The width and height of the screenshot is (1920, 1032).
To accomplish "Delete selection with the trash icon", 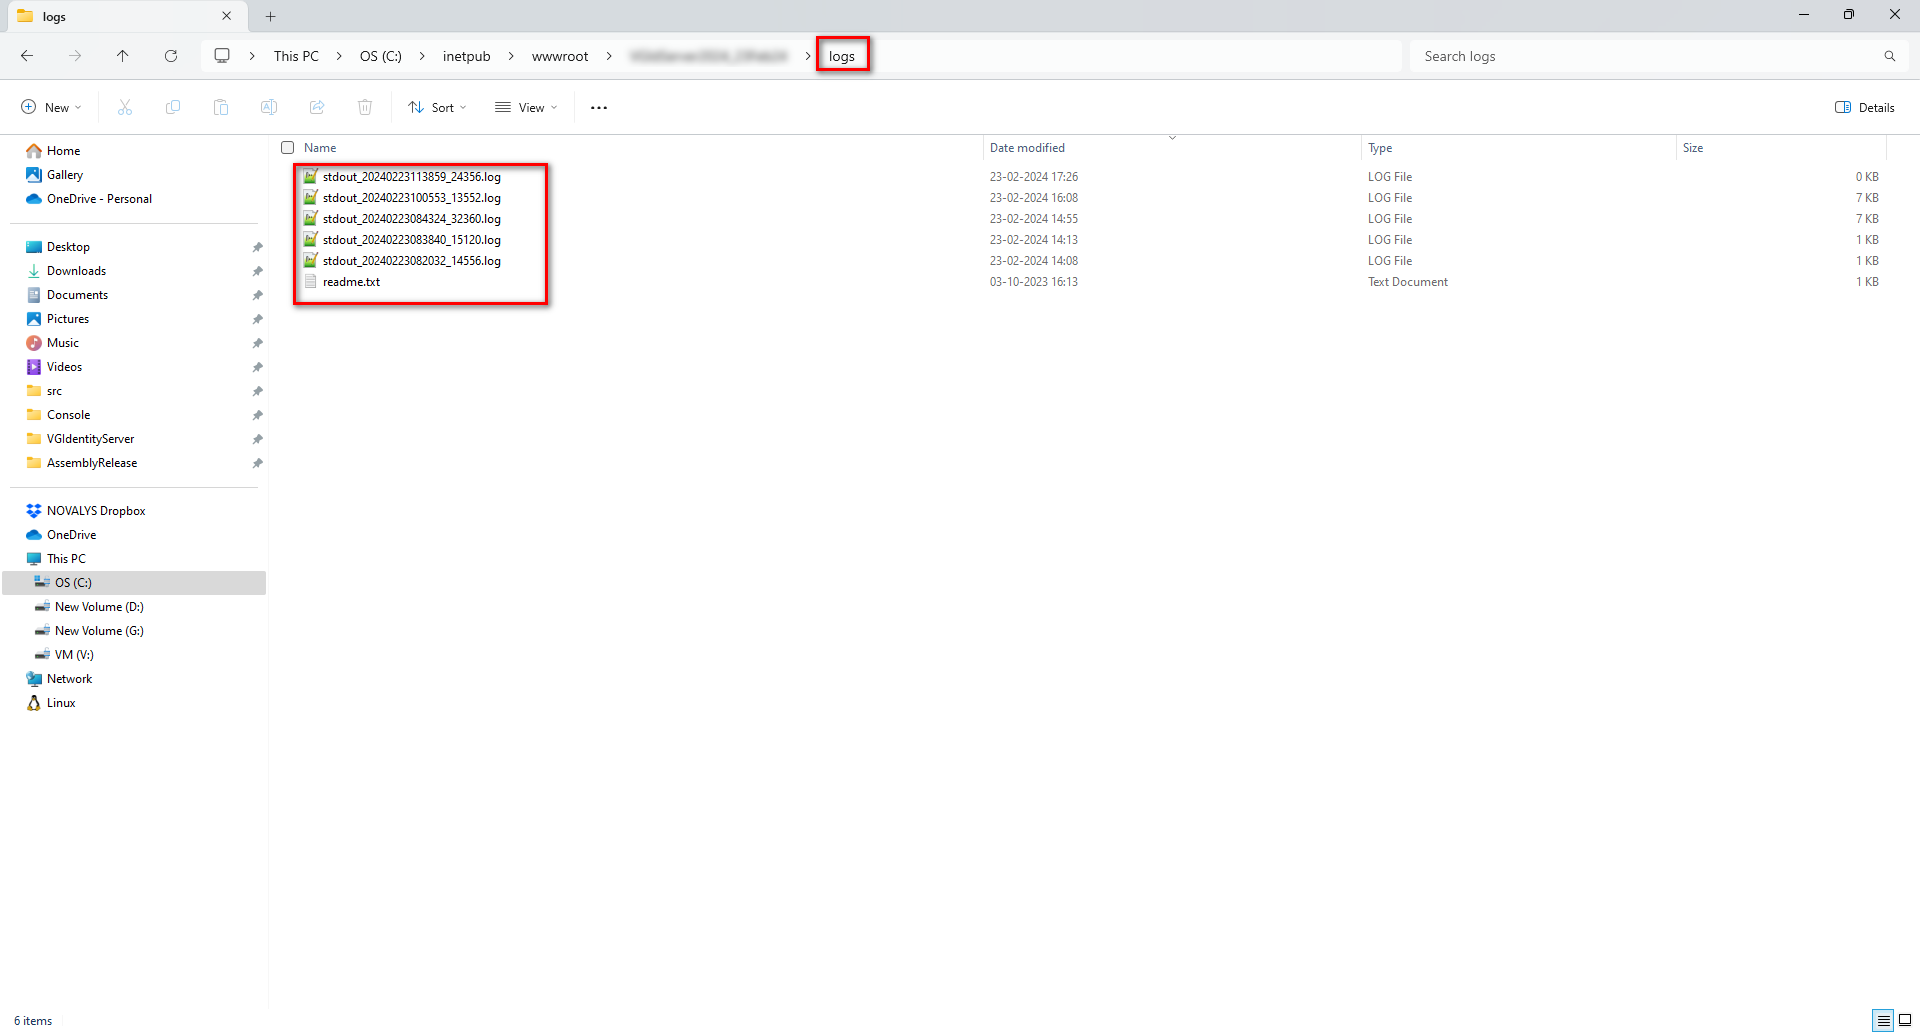I will (x=365, y=107).
